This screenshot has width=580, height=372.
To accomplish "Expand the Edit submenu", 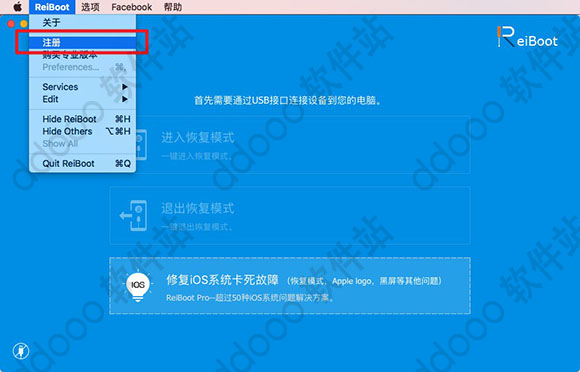I will (x=82, y=99).
